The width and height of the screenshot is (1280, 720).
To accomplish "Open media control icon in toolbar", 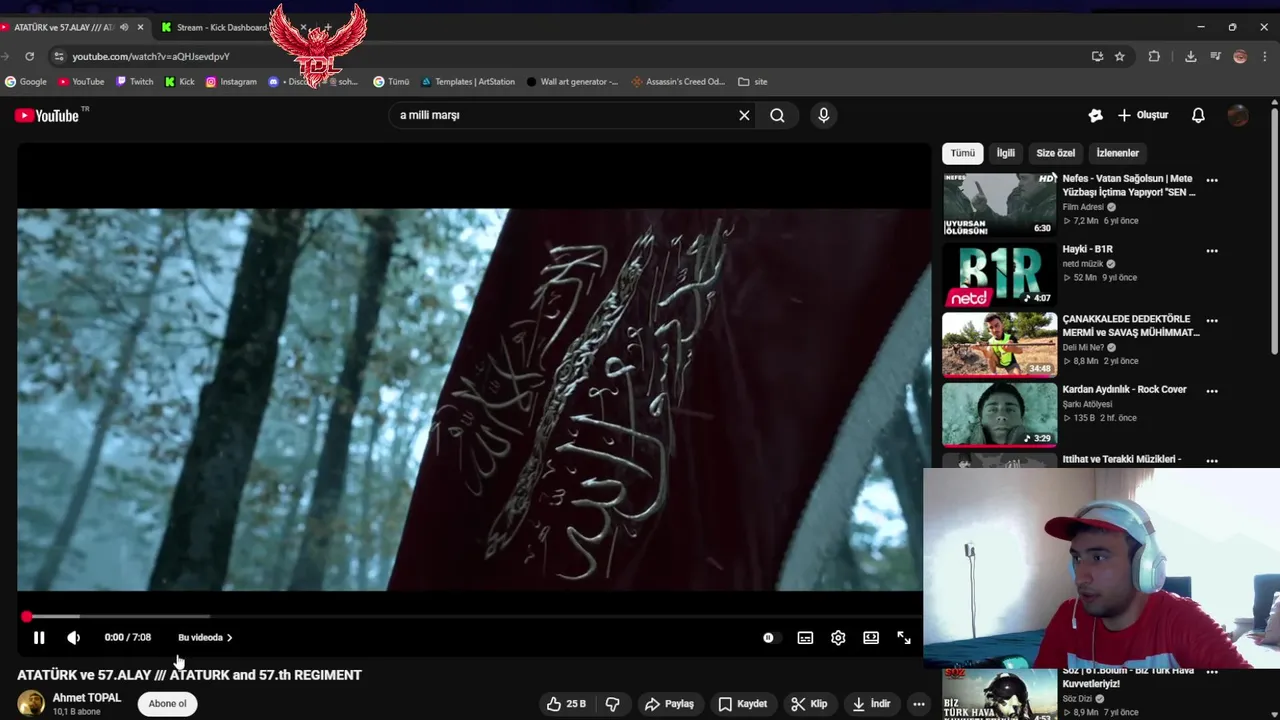I will [1215, 56].
